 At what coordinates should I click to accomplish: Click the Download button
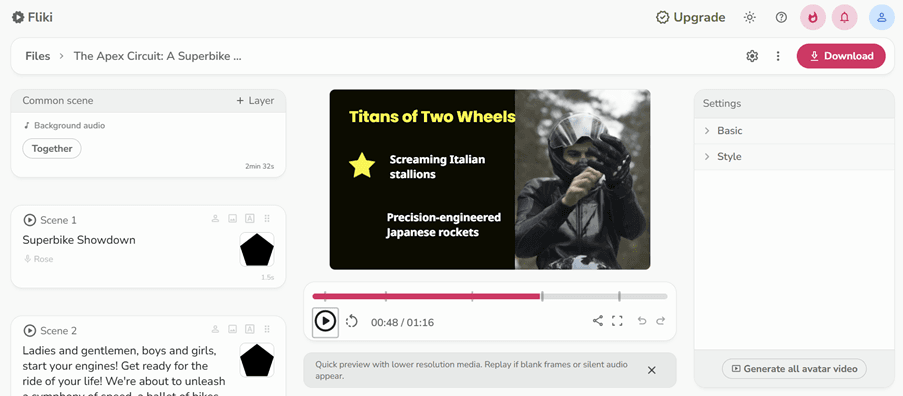coord(841,56)
